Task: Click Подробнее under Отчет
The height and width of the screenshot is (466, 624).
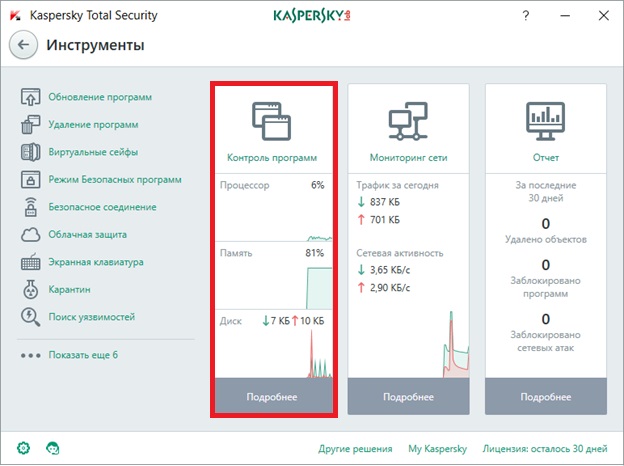Action: pos(546,397)
